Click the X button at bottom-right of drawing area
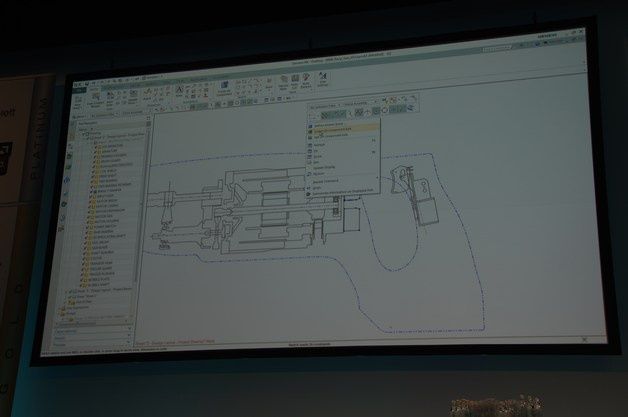 coord(585,340)
